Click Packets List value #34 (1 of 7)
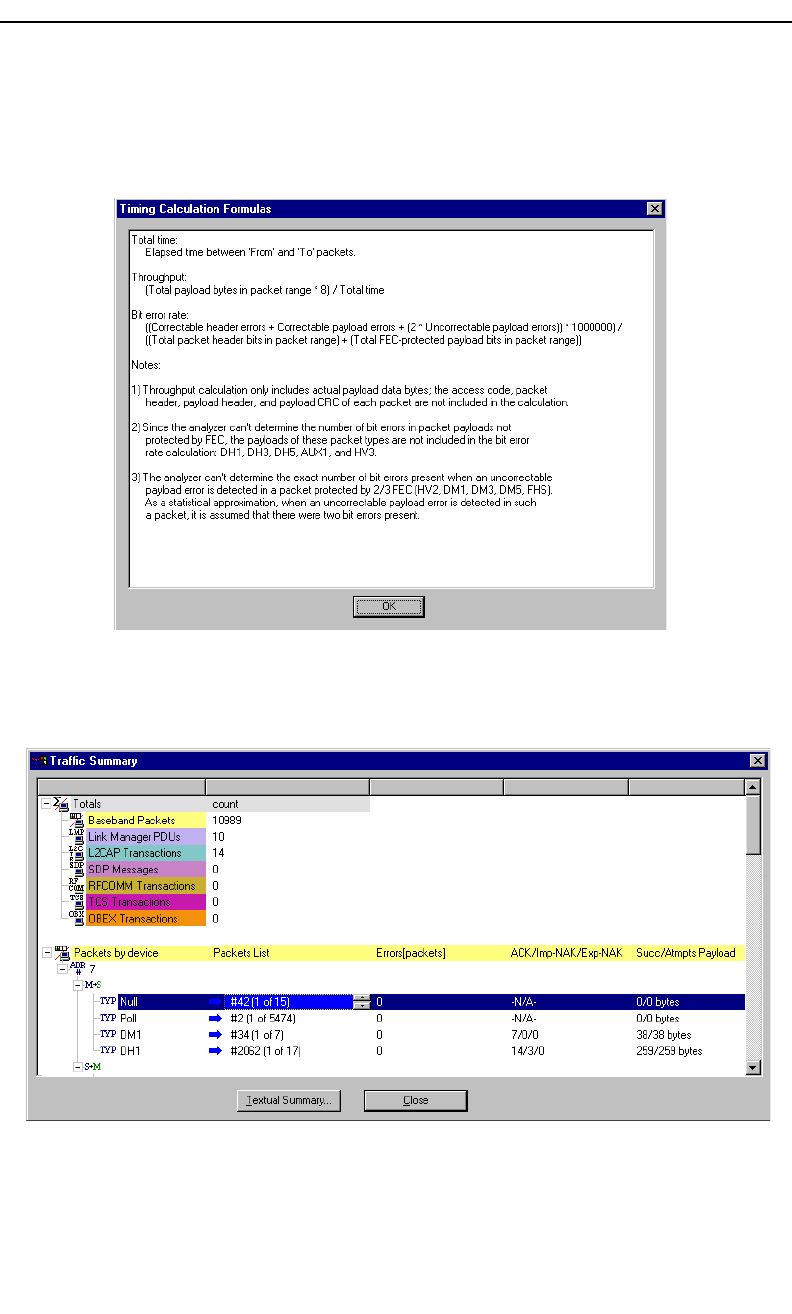Screen dimensions: 792x1314 [257, 1035]
